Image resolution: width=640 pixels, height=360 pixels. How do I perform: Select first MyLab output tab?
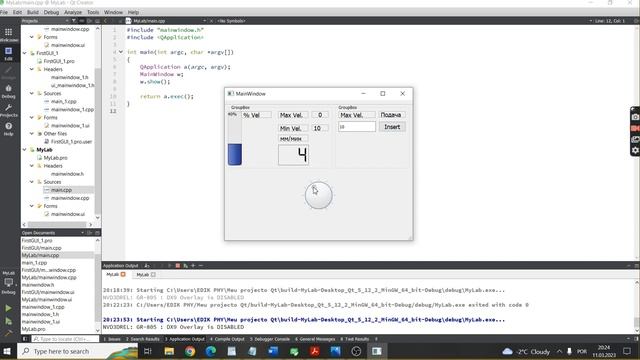click(116, 274)
